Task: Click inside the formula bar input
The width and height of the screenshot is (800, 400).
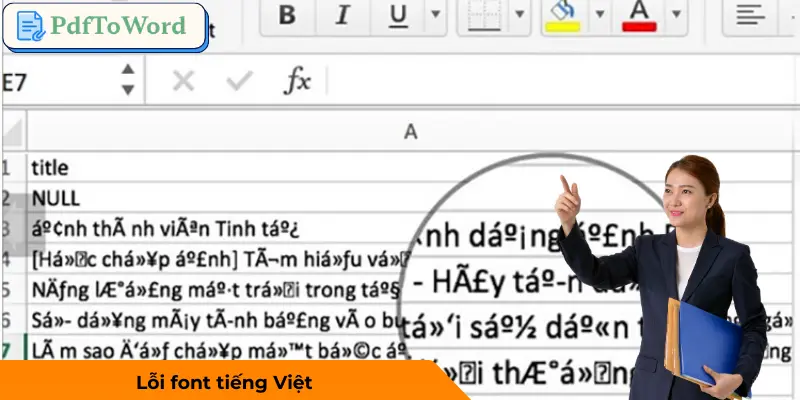Action: point(561,81)
